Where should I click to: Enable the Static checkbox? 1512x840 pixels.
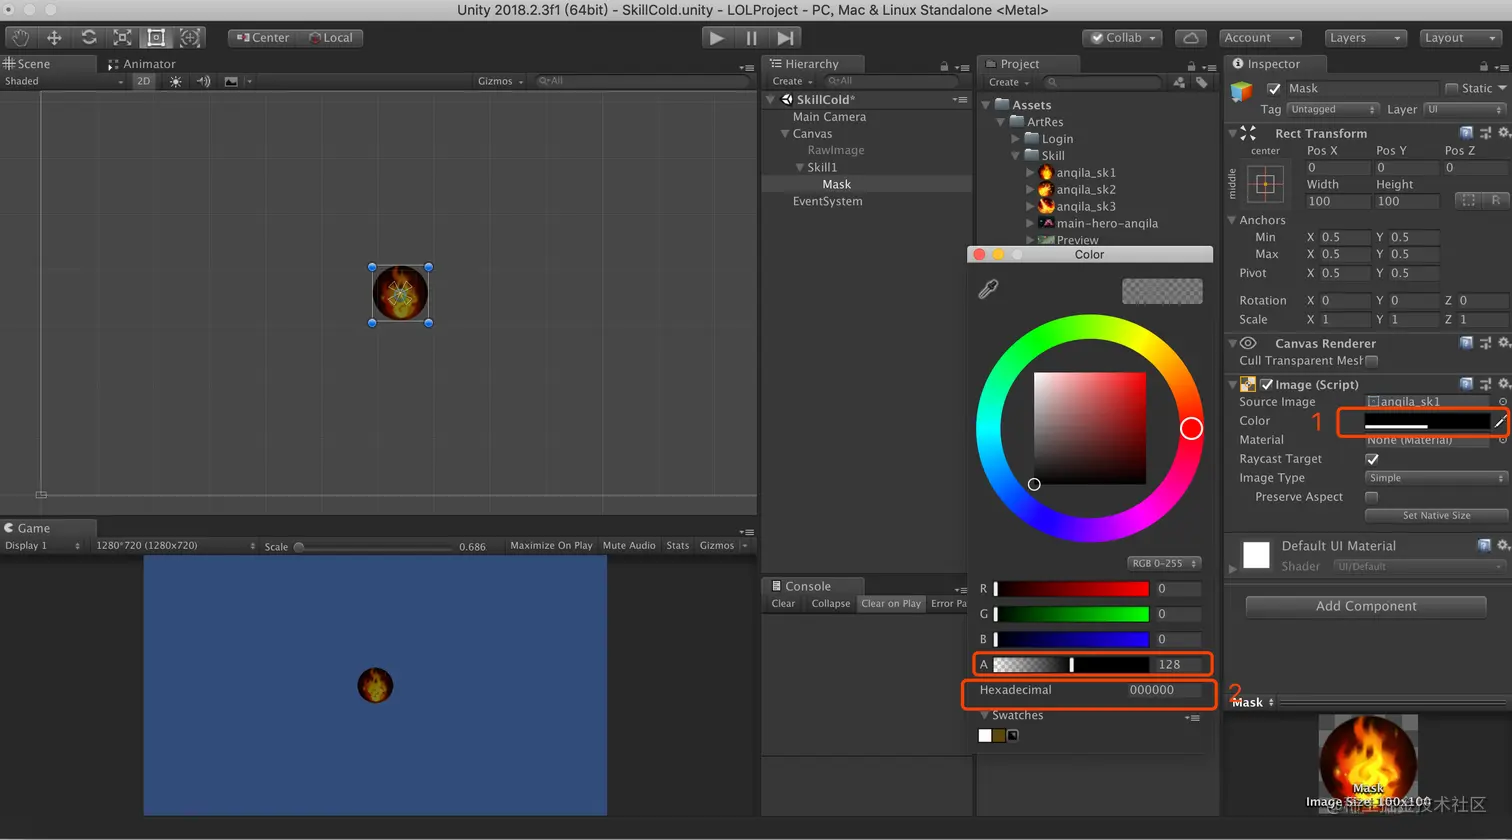click(1452, 89)
